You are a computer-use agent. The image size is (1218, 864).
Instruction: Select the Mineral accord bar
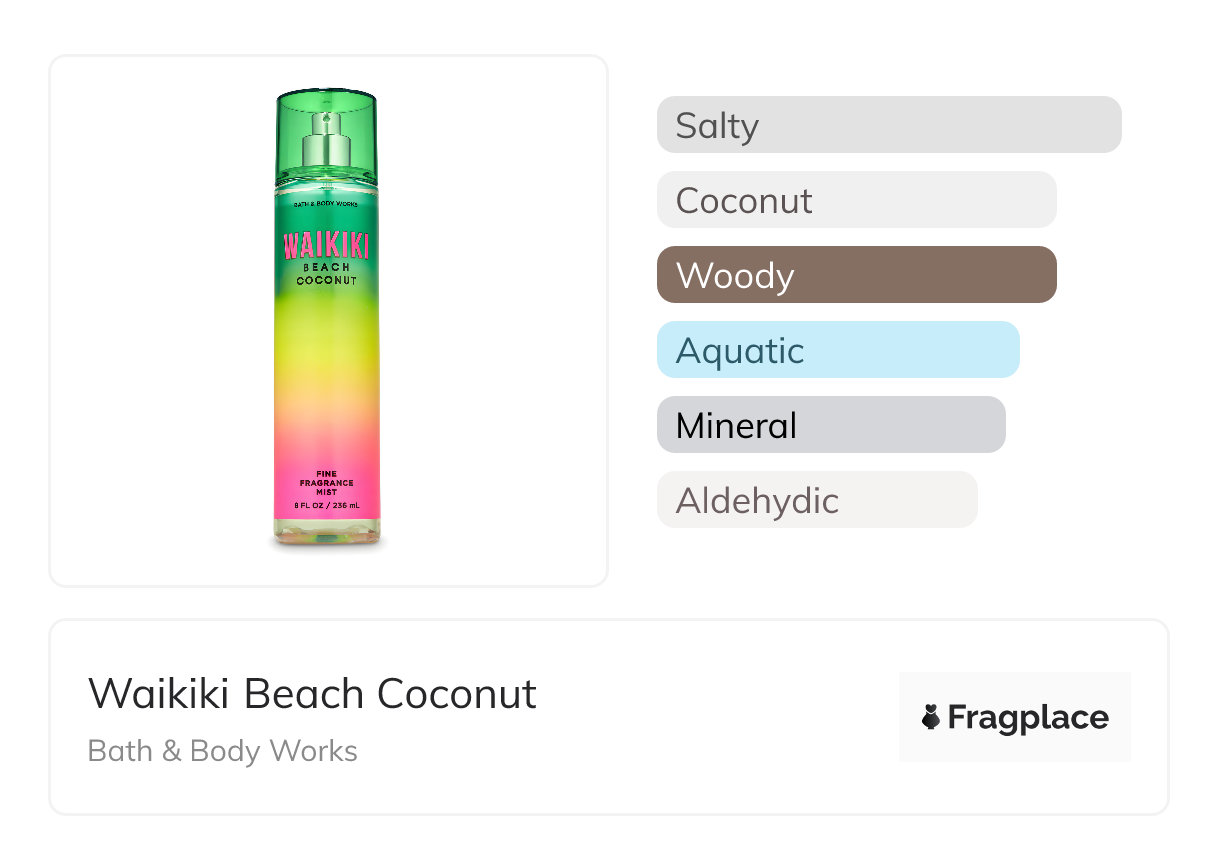pyautogui.click(x=830, y=425)
